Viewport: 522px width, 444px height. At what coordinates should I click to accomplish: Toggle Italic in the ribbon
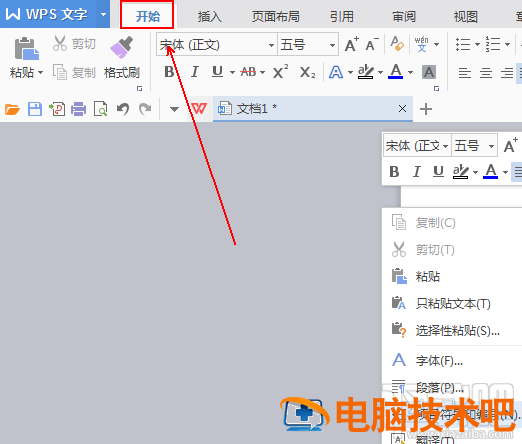tap(195, 72)
